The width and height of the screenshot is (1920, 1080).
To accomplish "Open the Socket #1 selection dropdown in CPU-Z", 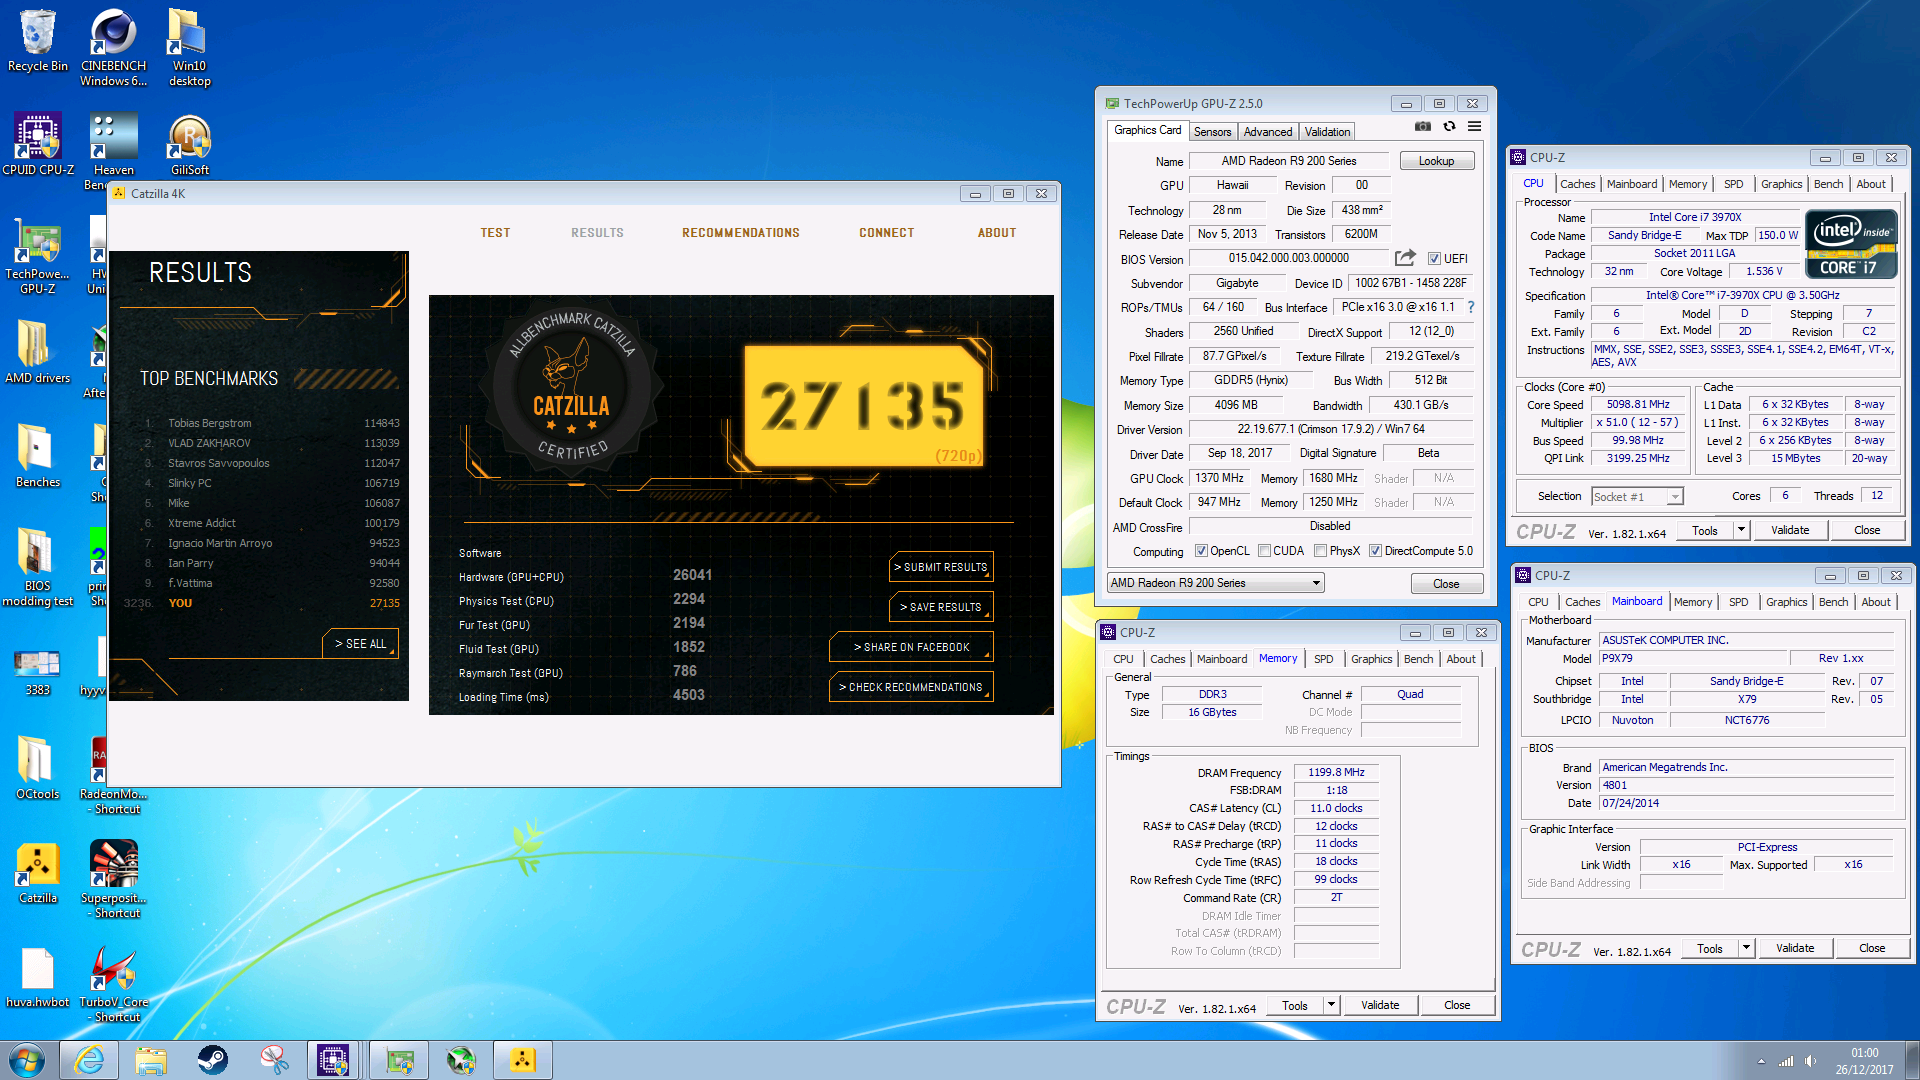I will [1637, 496].
